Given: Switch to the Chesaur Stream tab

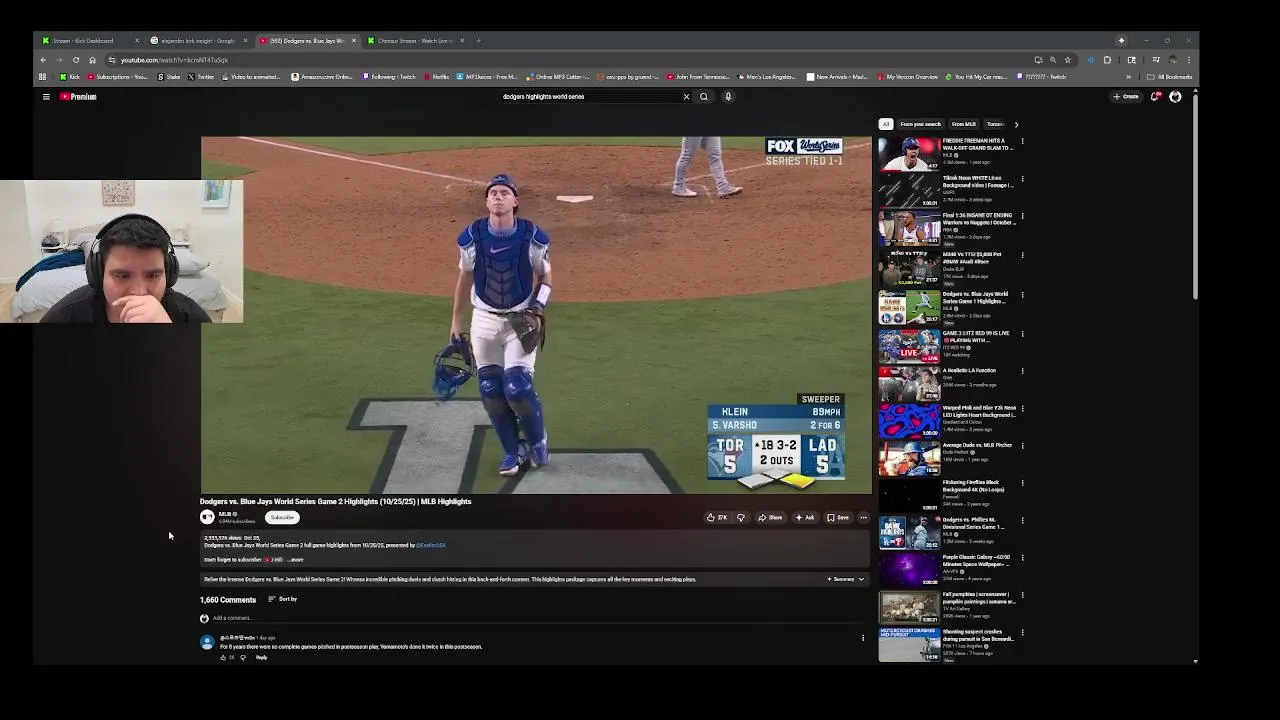Looking at the screenshot, I should point(413,41).
